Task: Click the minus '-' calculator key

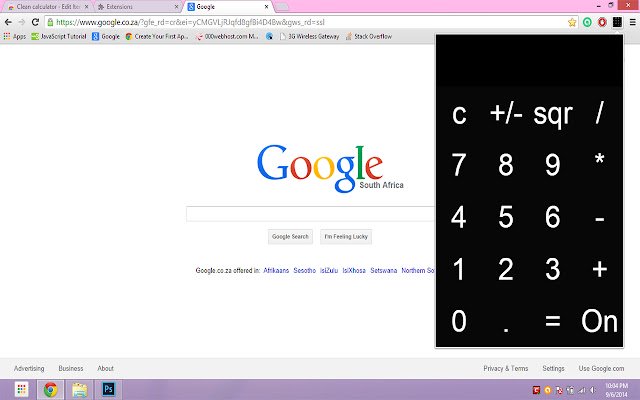Action: point(600,219)
